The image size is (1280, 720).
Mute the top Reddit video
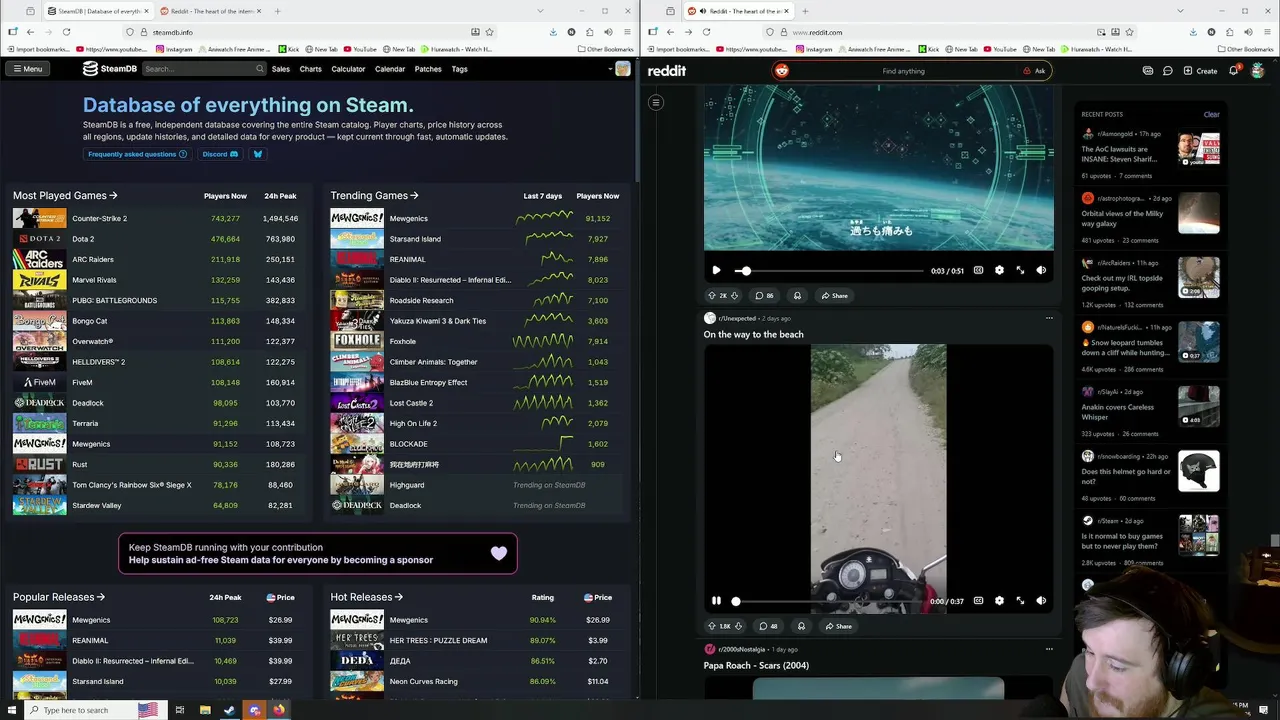point(1041,270)
